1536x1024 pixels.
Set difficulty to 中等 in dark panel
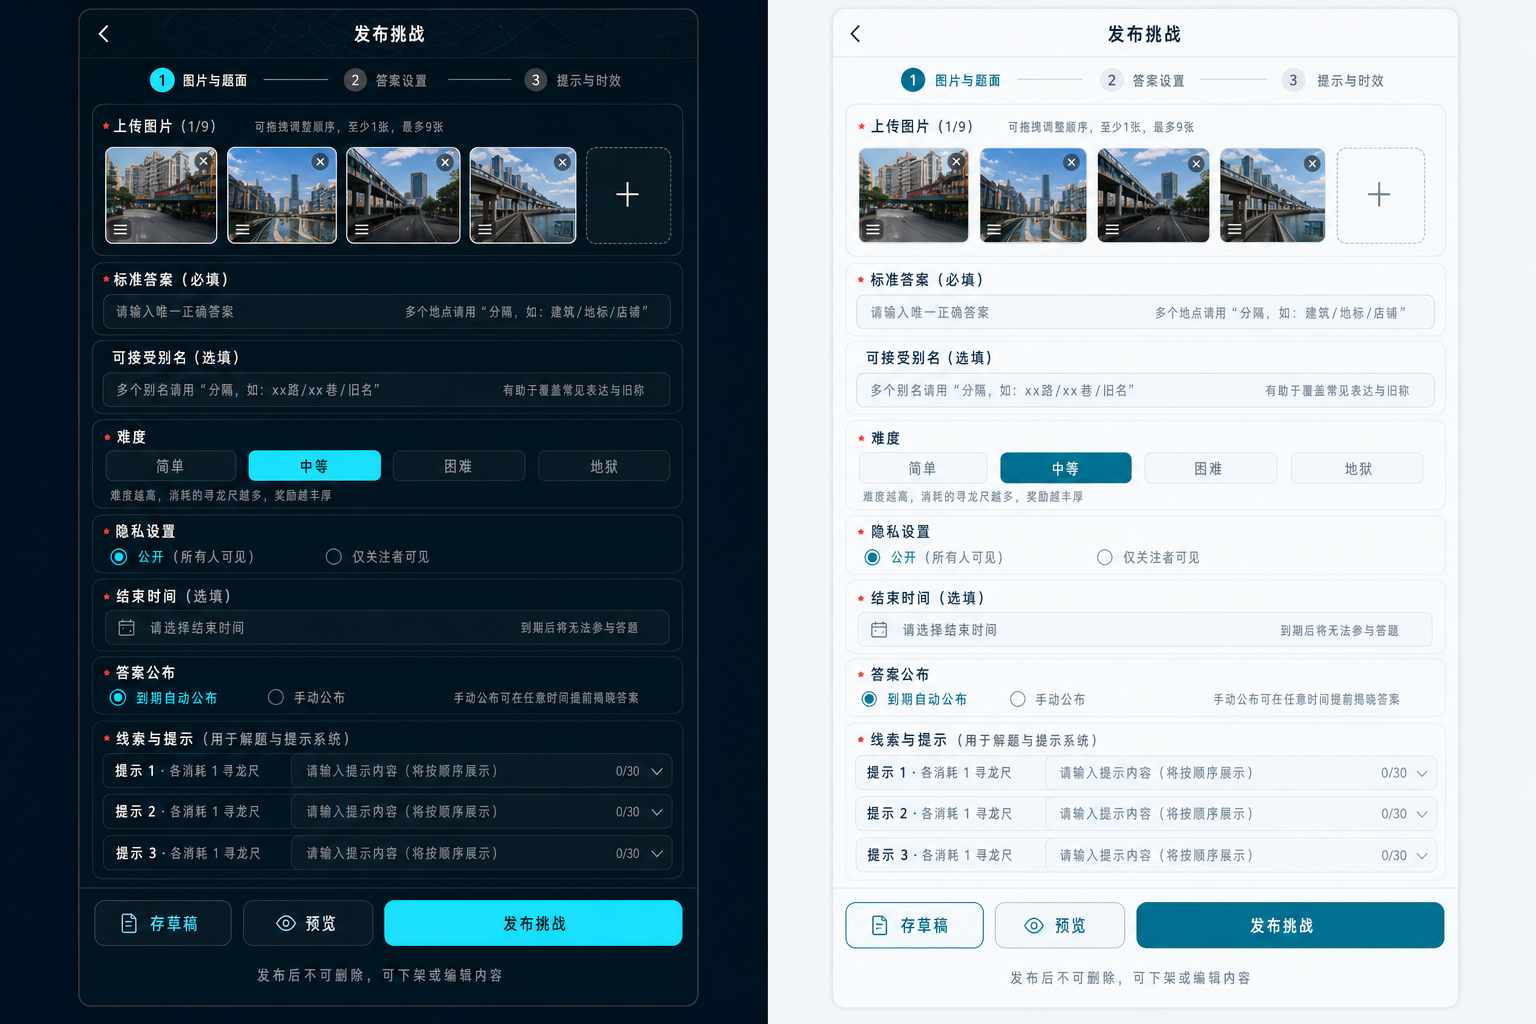(x=314, y=466)
